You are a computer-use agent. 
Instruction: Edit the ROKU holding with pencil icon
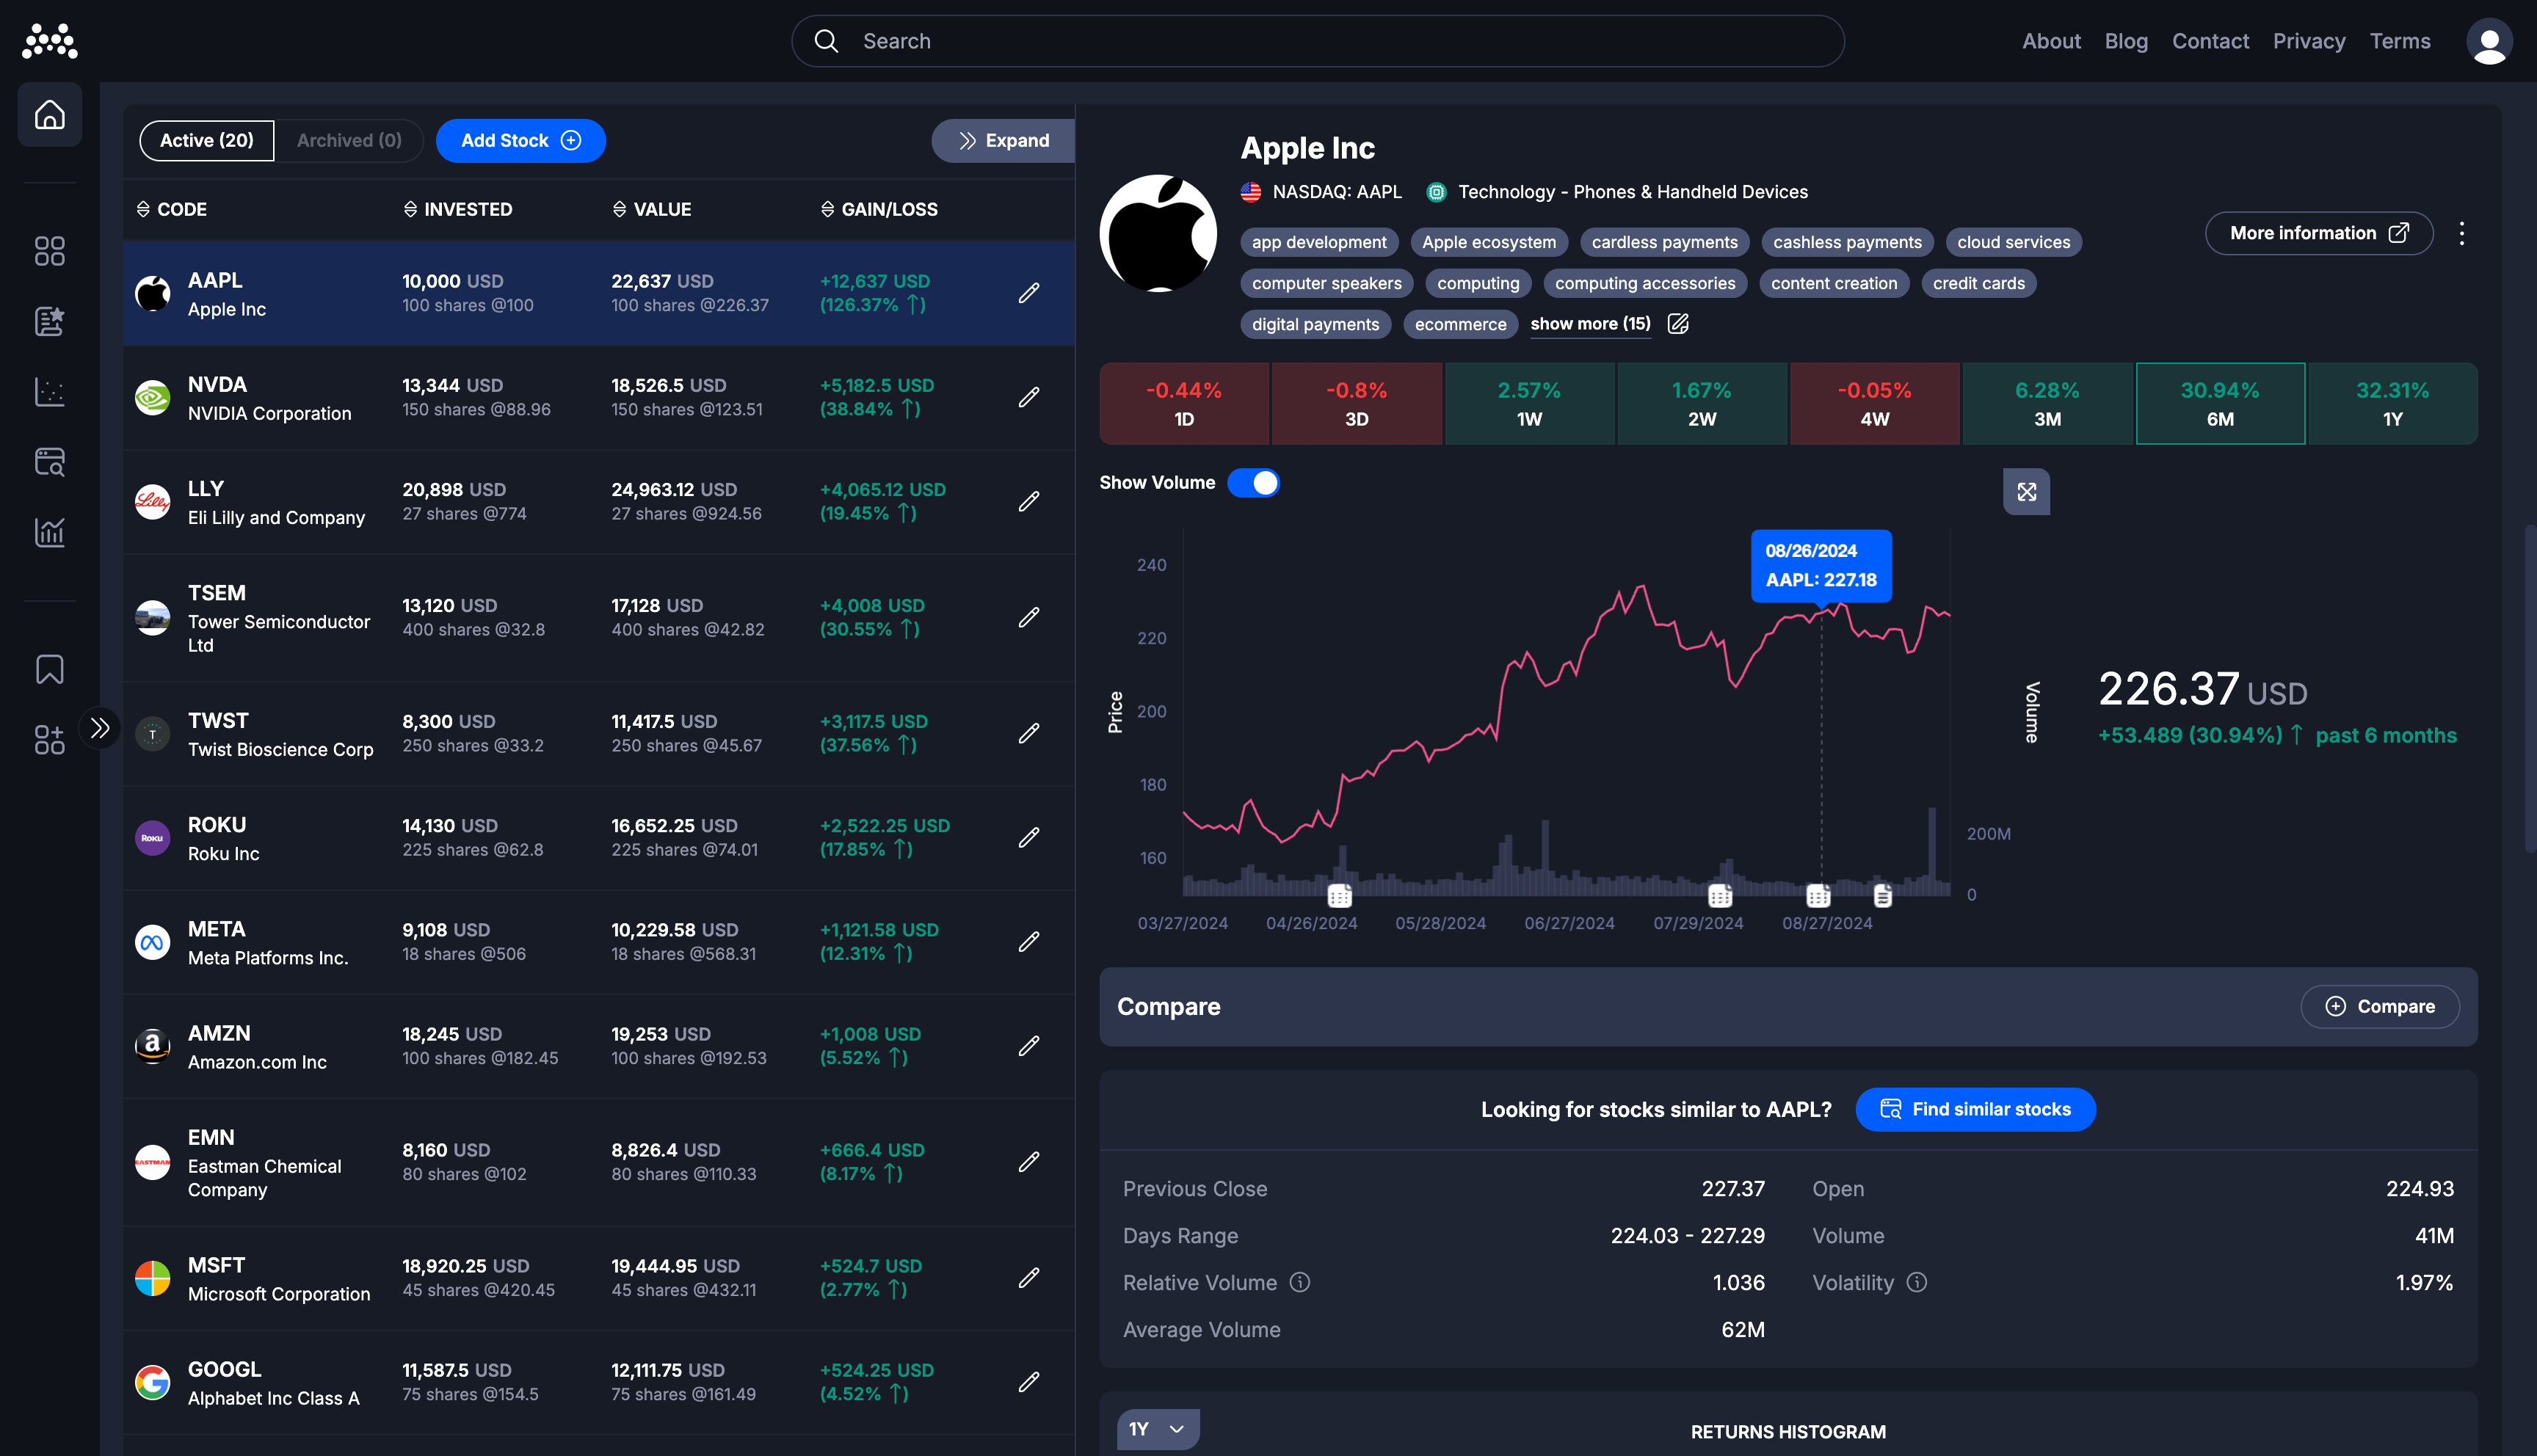pyautogui.click(x=1029, y=837)
